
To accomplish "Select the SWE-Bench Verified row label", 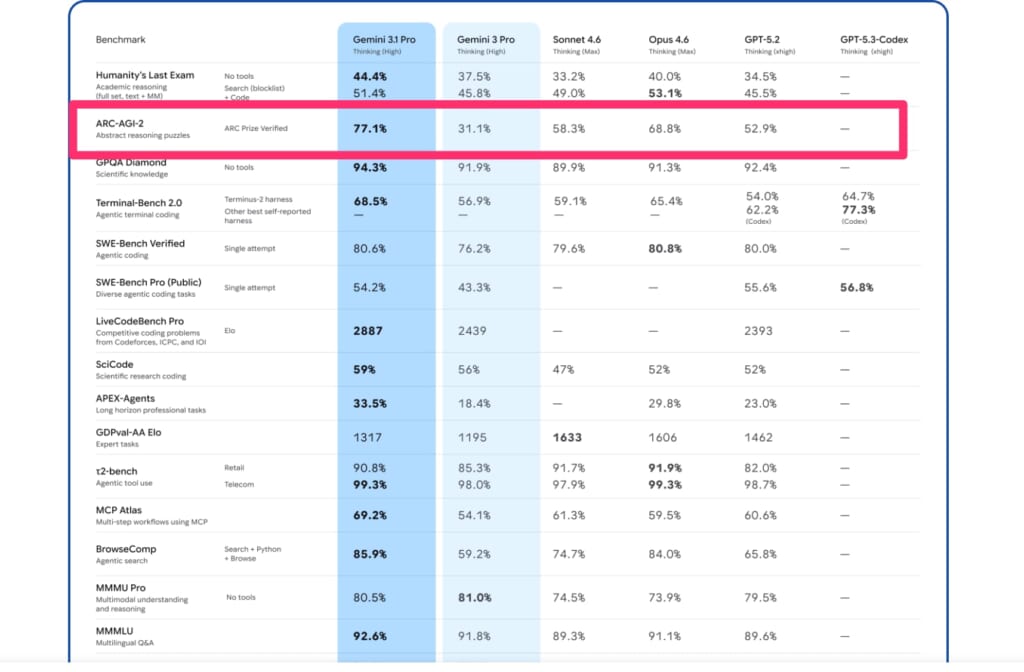I will 140,243.
